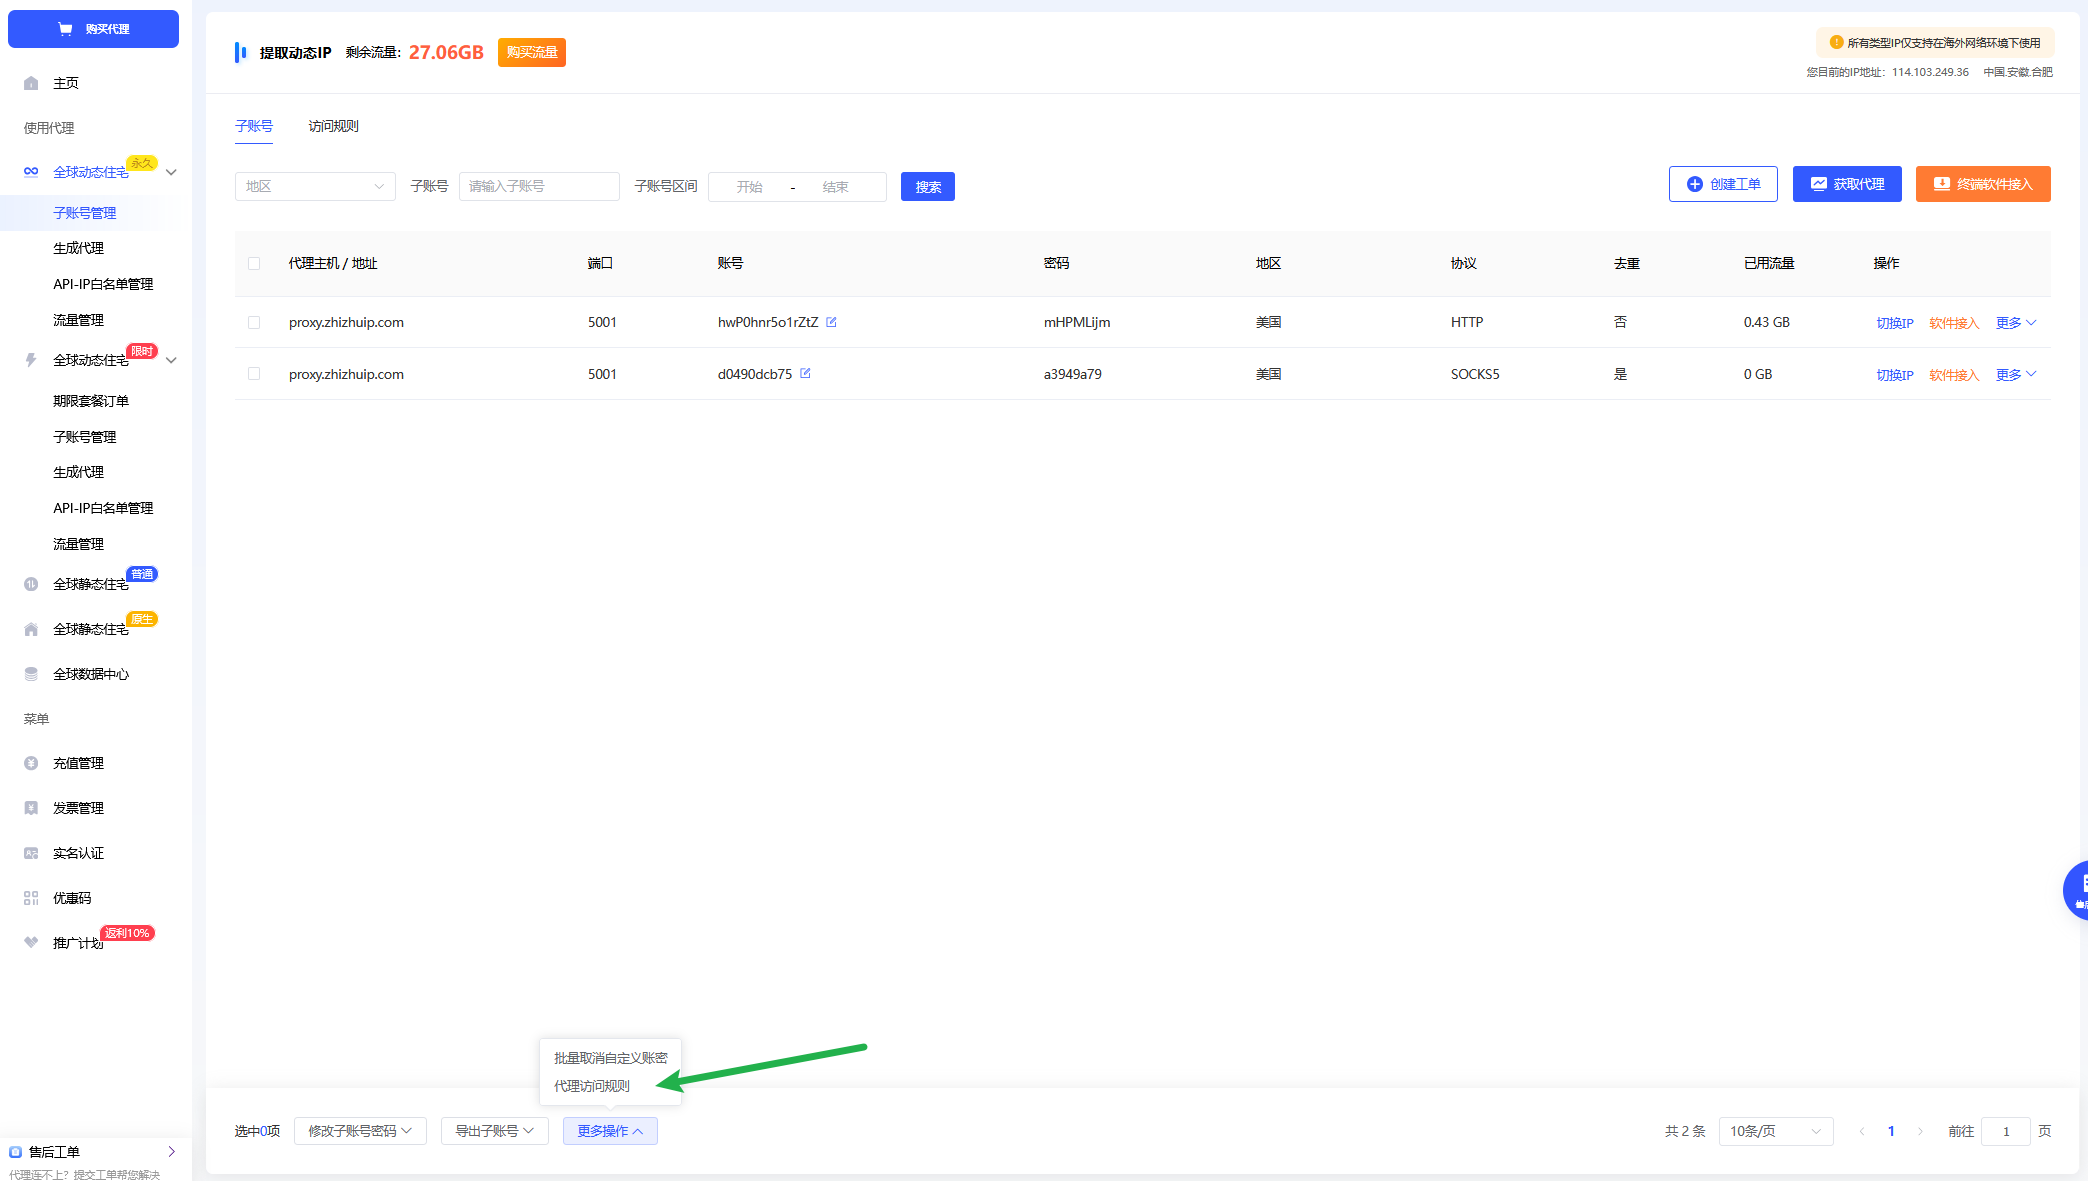
Task: Toggle select-all checkbox in table header
Action: pyautogui.click(x=254, y=263)
